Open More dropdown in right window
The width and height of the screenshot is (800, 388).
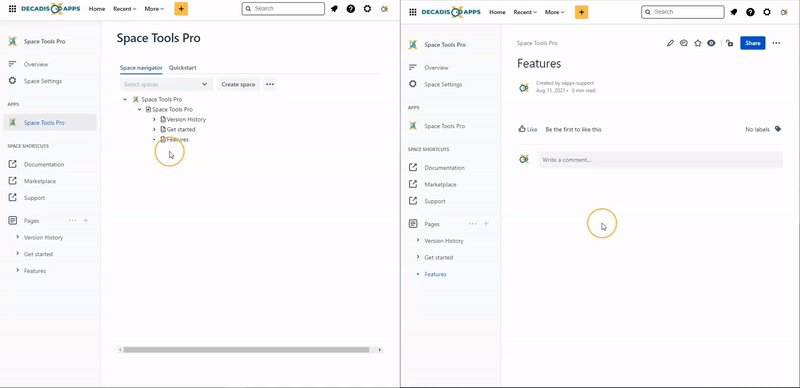(555, 12)
